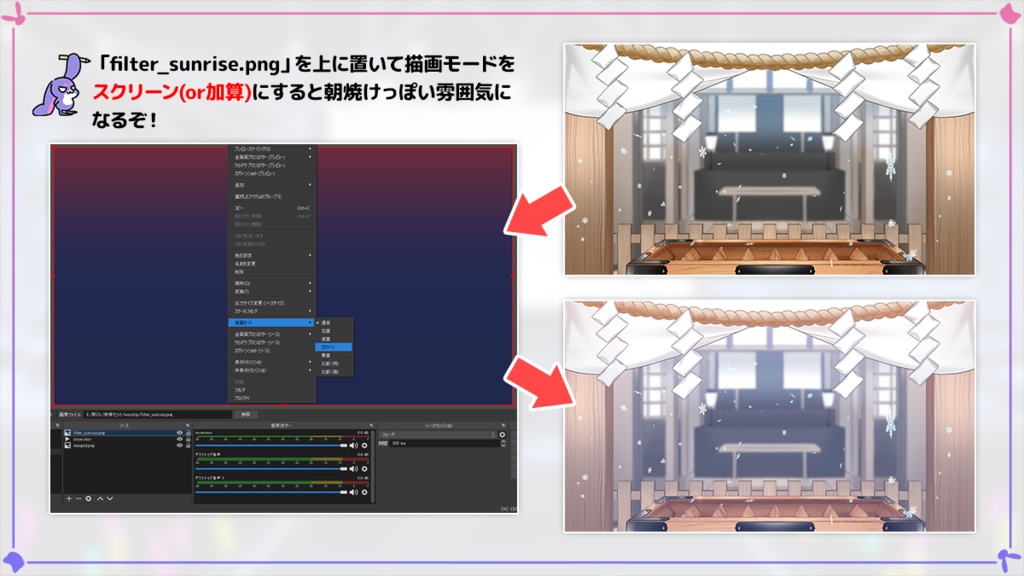Adjust the snow.mov volume slider
This screenshot has width=1024, height=576.
click(271, 445)
